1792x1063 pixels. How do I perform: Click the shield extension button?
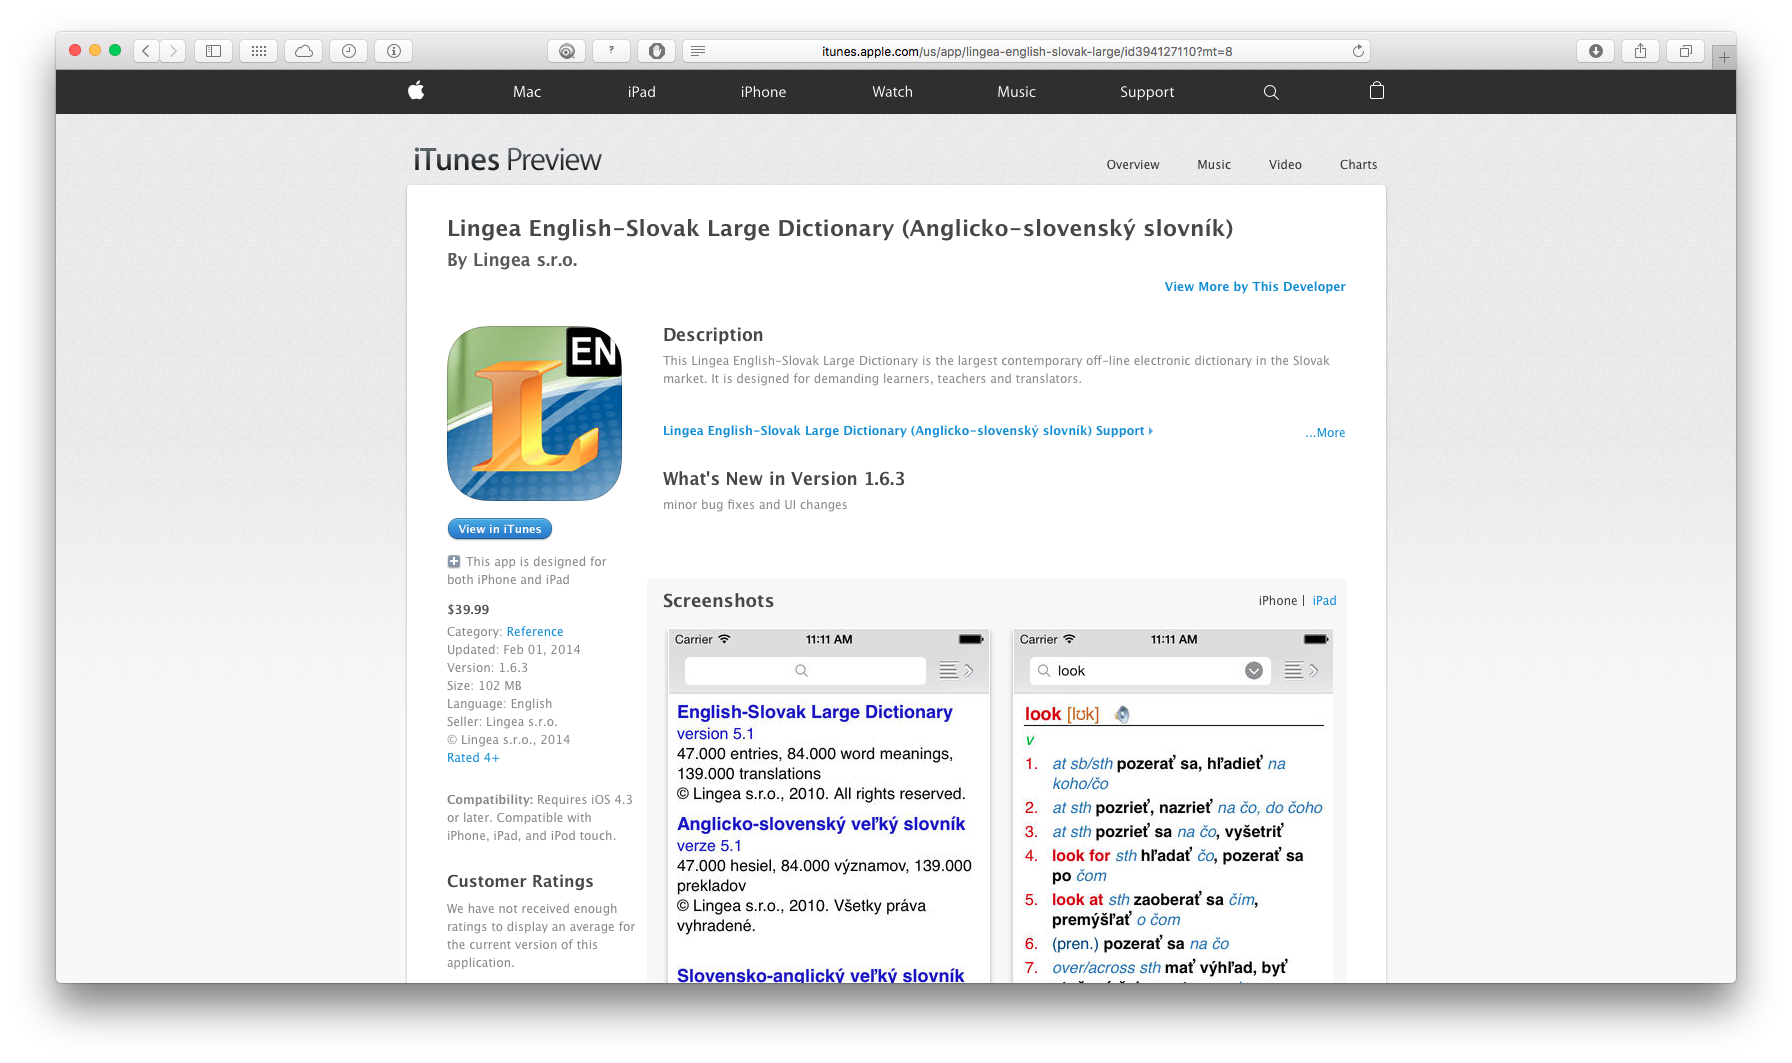[x=656, y=51]
